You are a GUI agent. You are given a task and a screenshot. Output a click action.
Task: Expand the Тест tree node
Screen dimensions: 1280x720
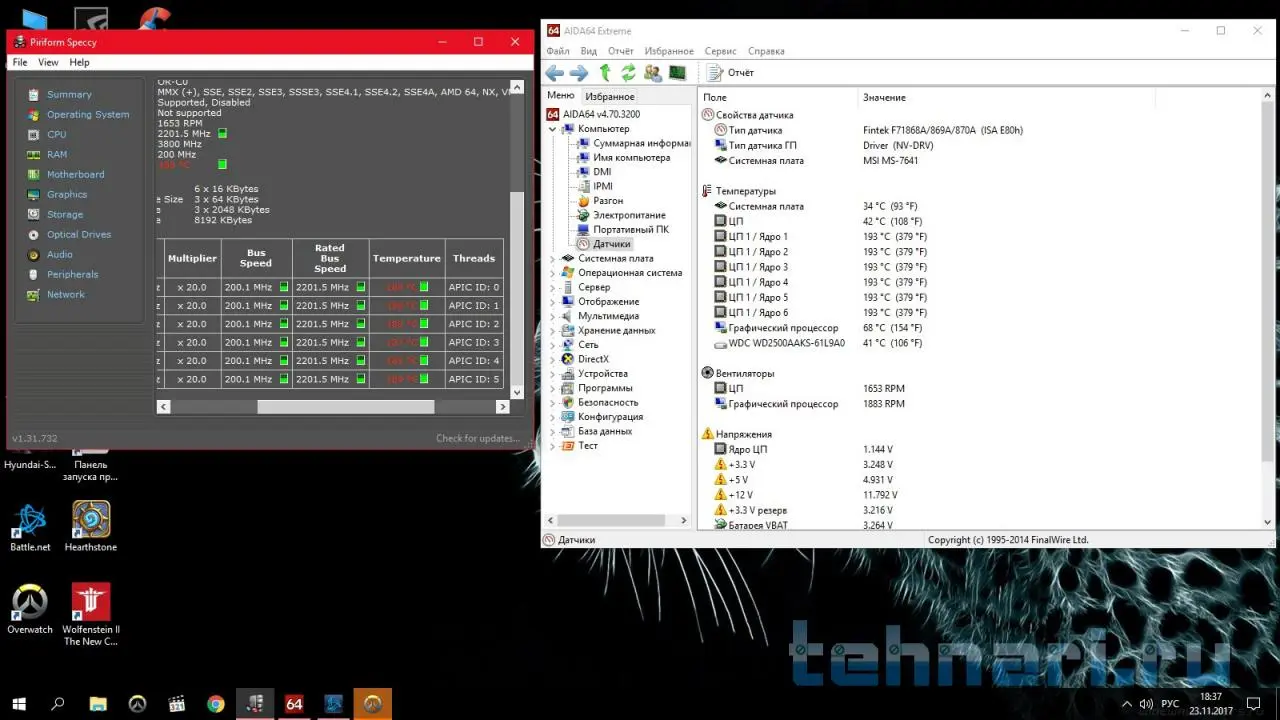[x=552, y=446]
